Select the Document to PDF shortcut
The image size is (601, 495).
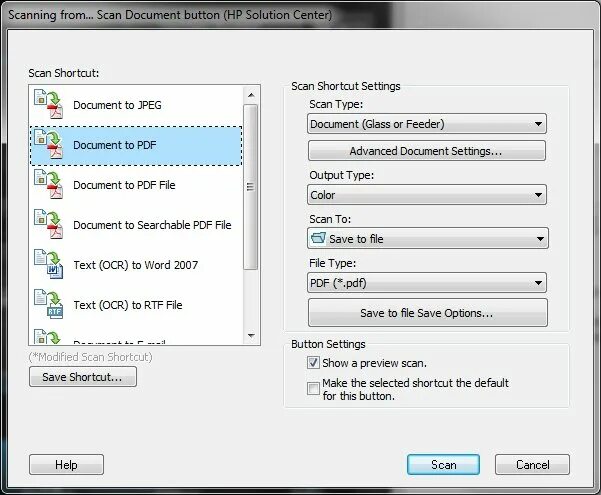pos(136,146)
